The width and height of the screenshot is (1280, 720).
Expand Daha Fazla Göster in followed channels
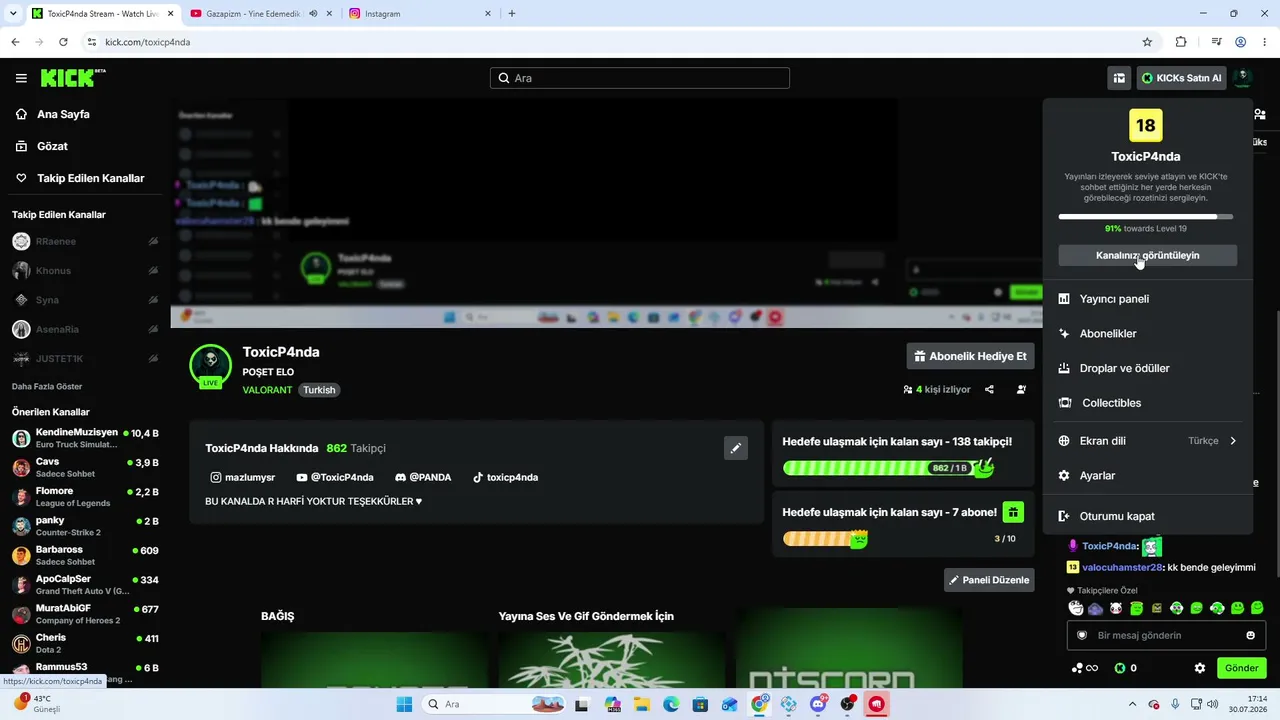coord(47,386)
